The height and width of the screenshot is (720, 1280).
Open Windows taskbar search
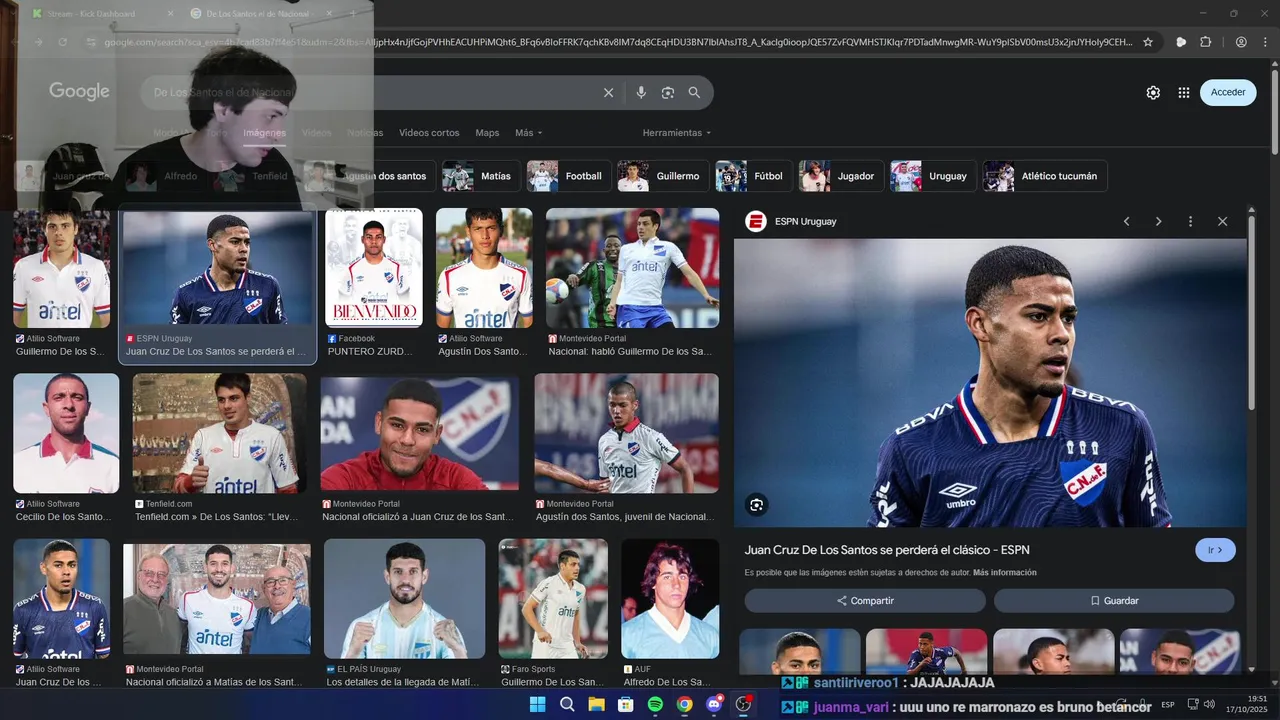[x=567, y=704]
